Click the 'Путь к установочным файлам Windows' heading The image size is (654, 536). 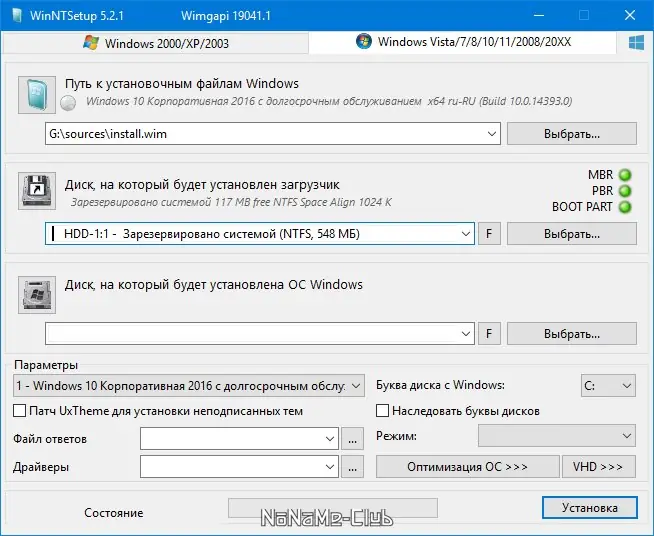pos(182,84)
